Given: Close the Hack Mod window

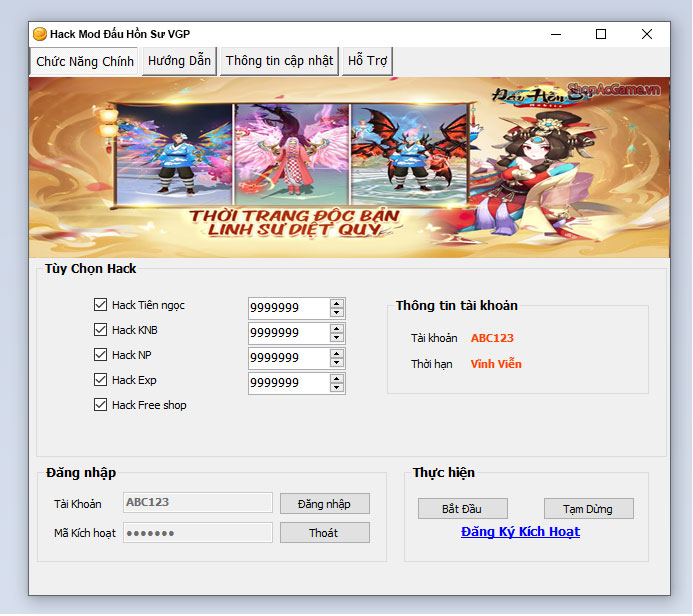Looking at the screenshot, I should 647,34.
